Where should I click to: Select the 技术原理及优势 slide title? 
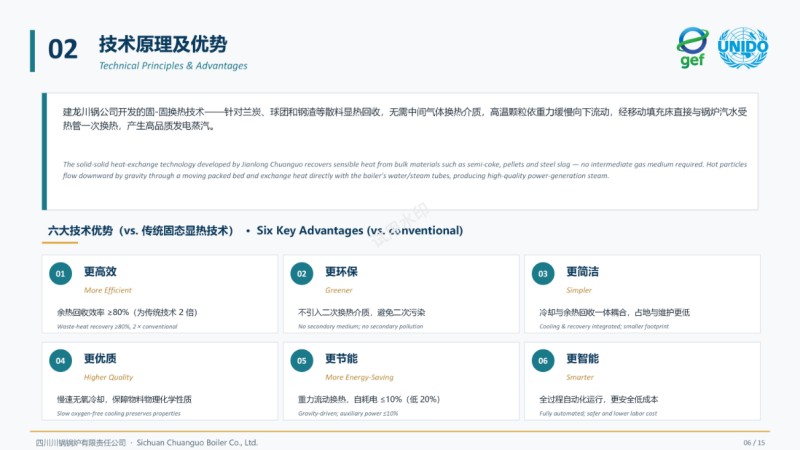(163, 44)
